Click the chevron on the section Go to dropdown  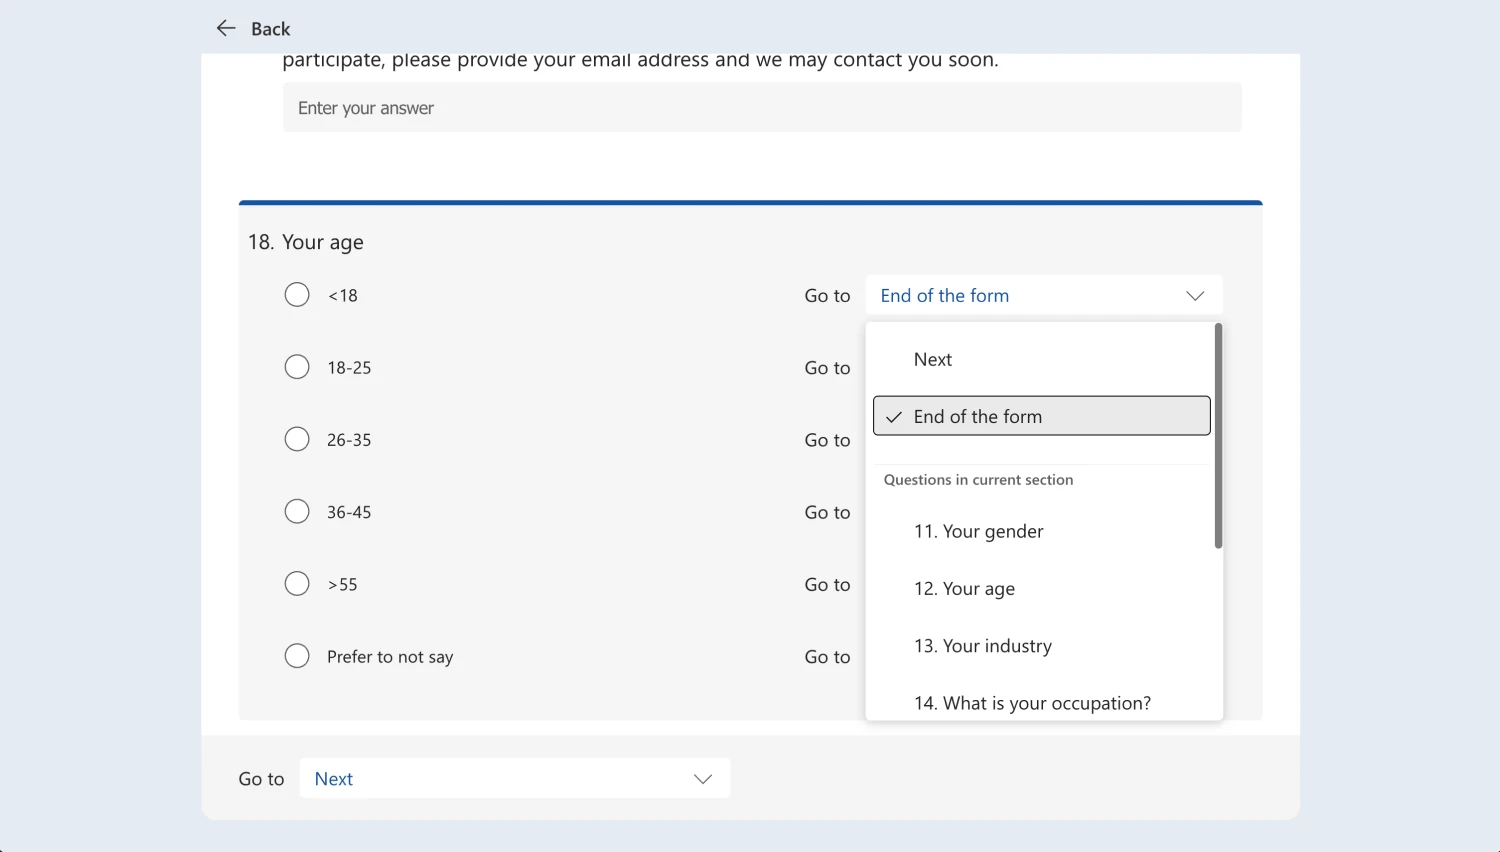pyautogui.click(x=703, y=779)
